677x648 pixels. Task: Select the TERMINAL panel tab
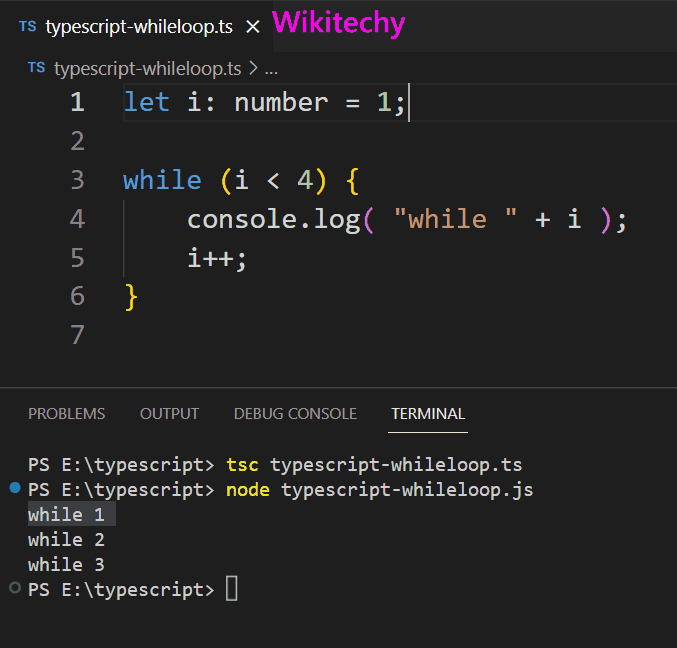coord(428,413)
